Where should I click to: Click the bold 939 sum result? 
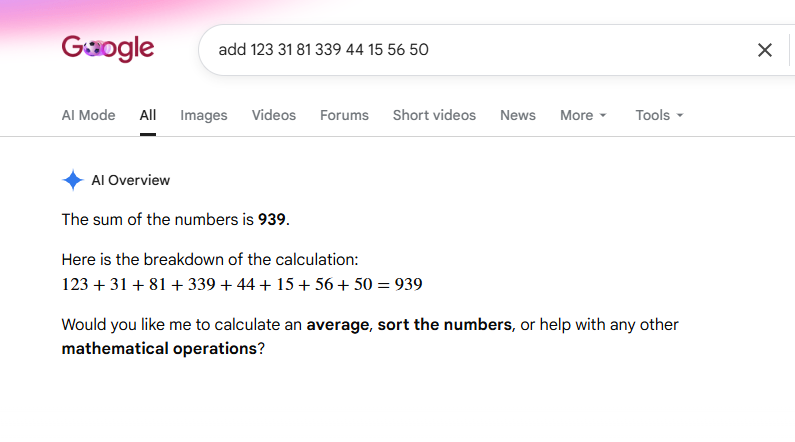272,219
